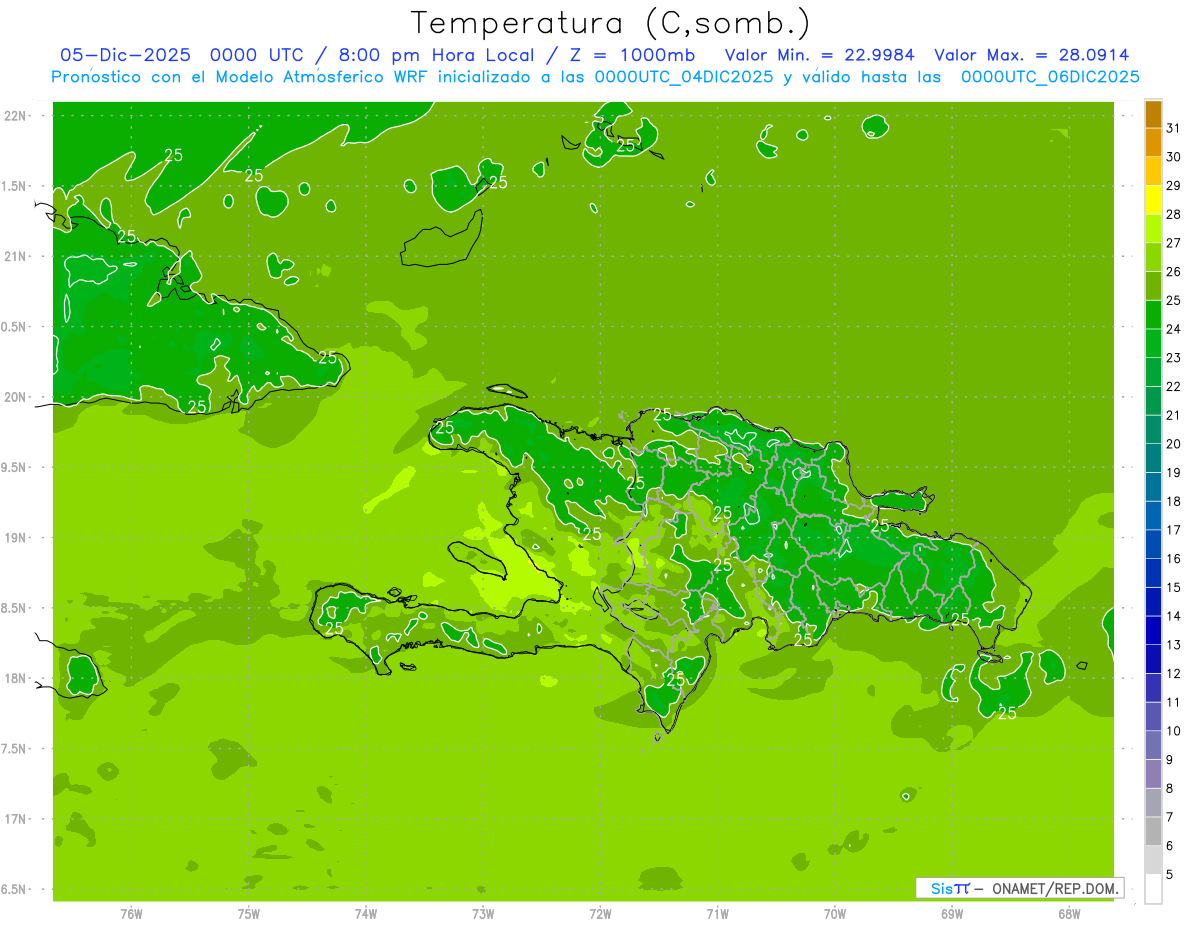Select the 'Z = 1000mb' level text

click(632, 55)
